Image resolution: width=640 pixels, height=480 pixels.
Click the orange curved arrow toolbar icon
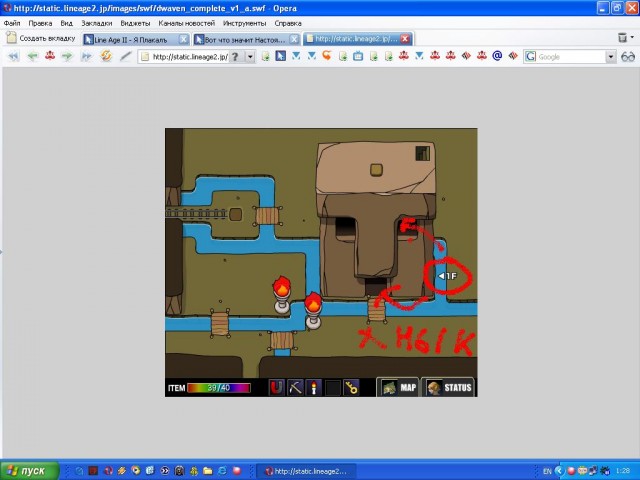[327, 56]
